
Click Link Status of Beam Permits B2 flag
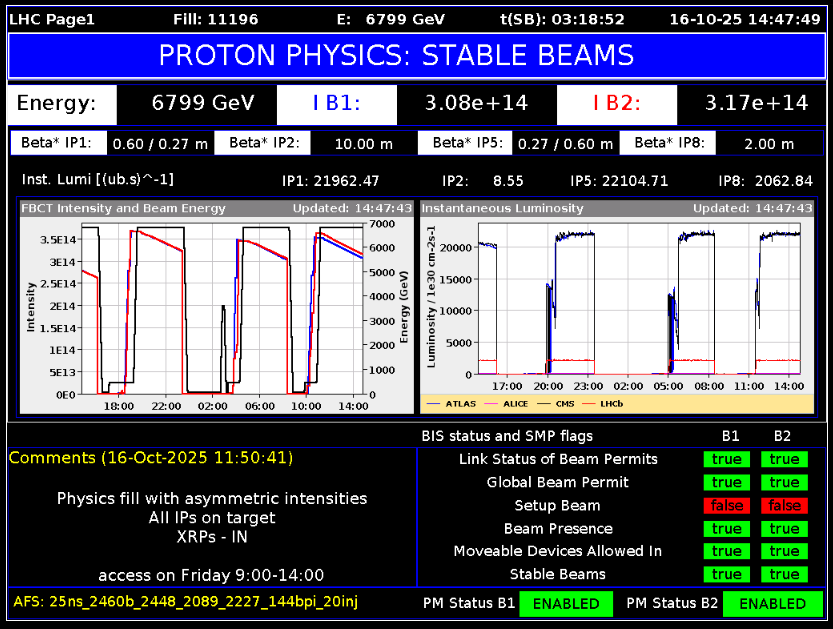coord(784,460)
